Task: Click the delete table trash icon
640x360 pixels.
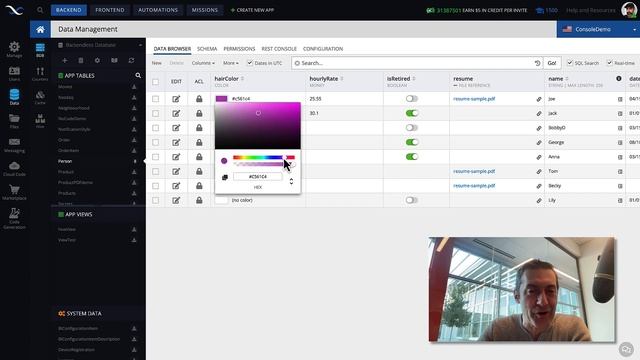Action: [x=81, y=60]
